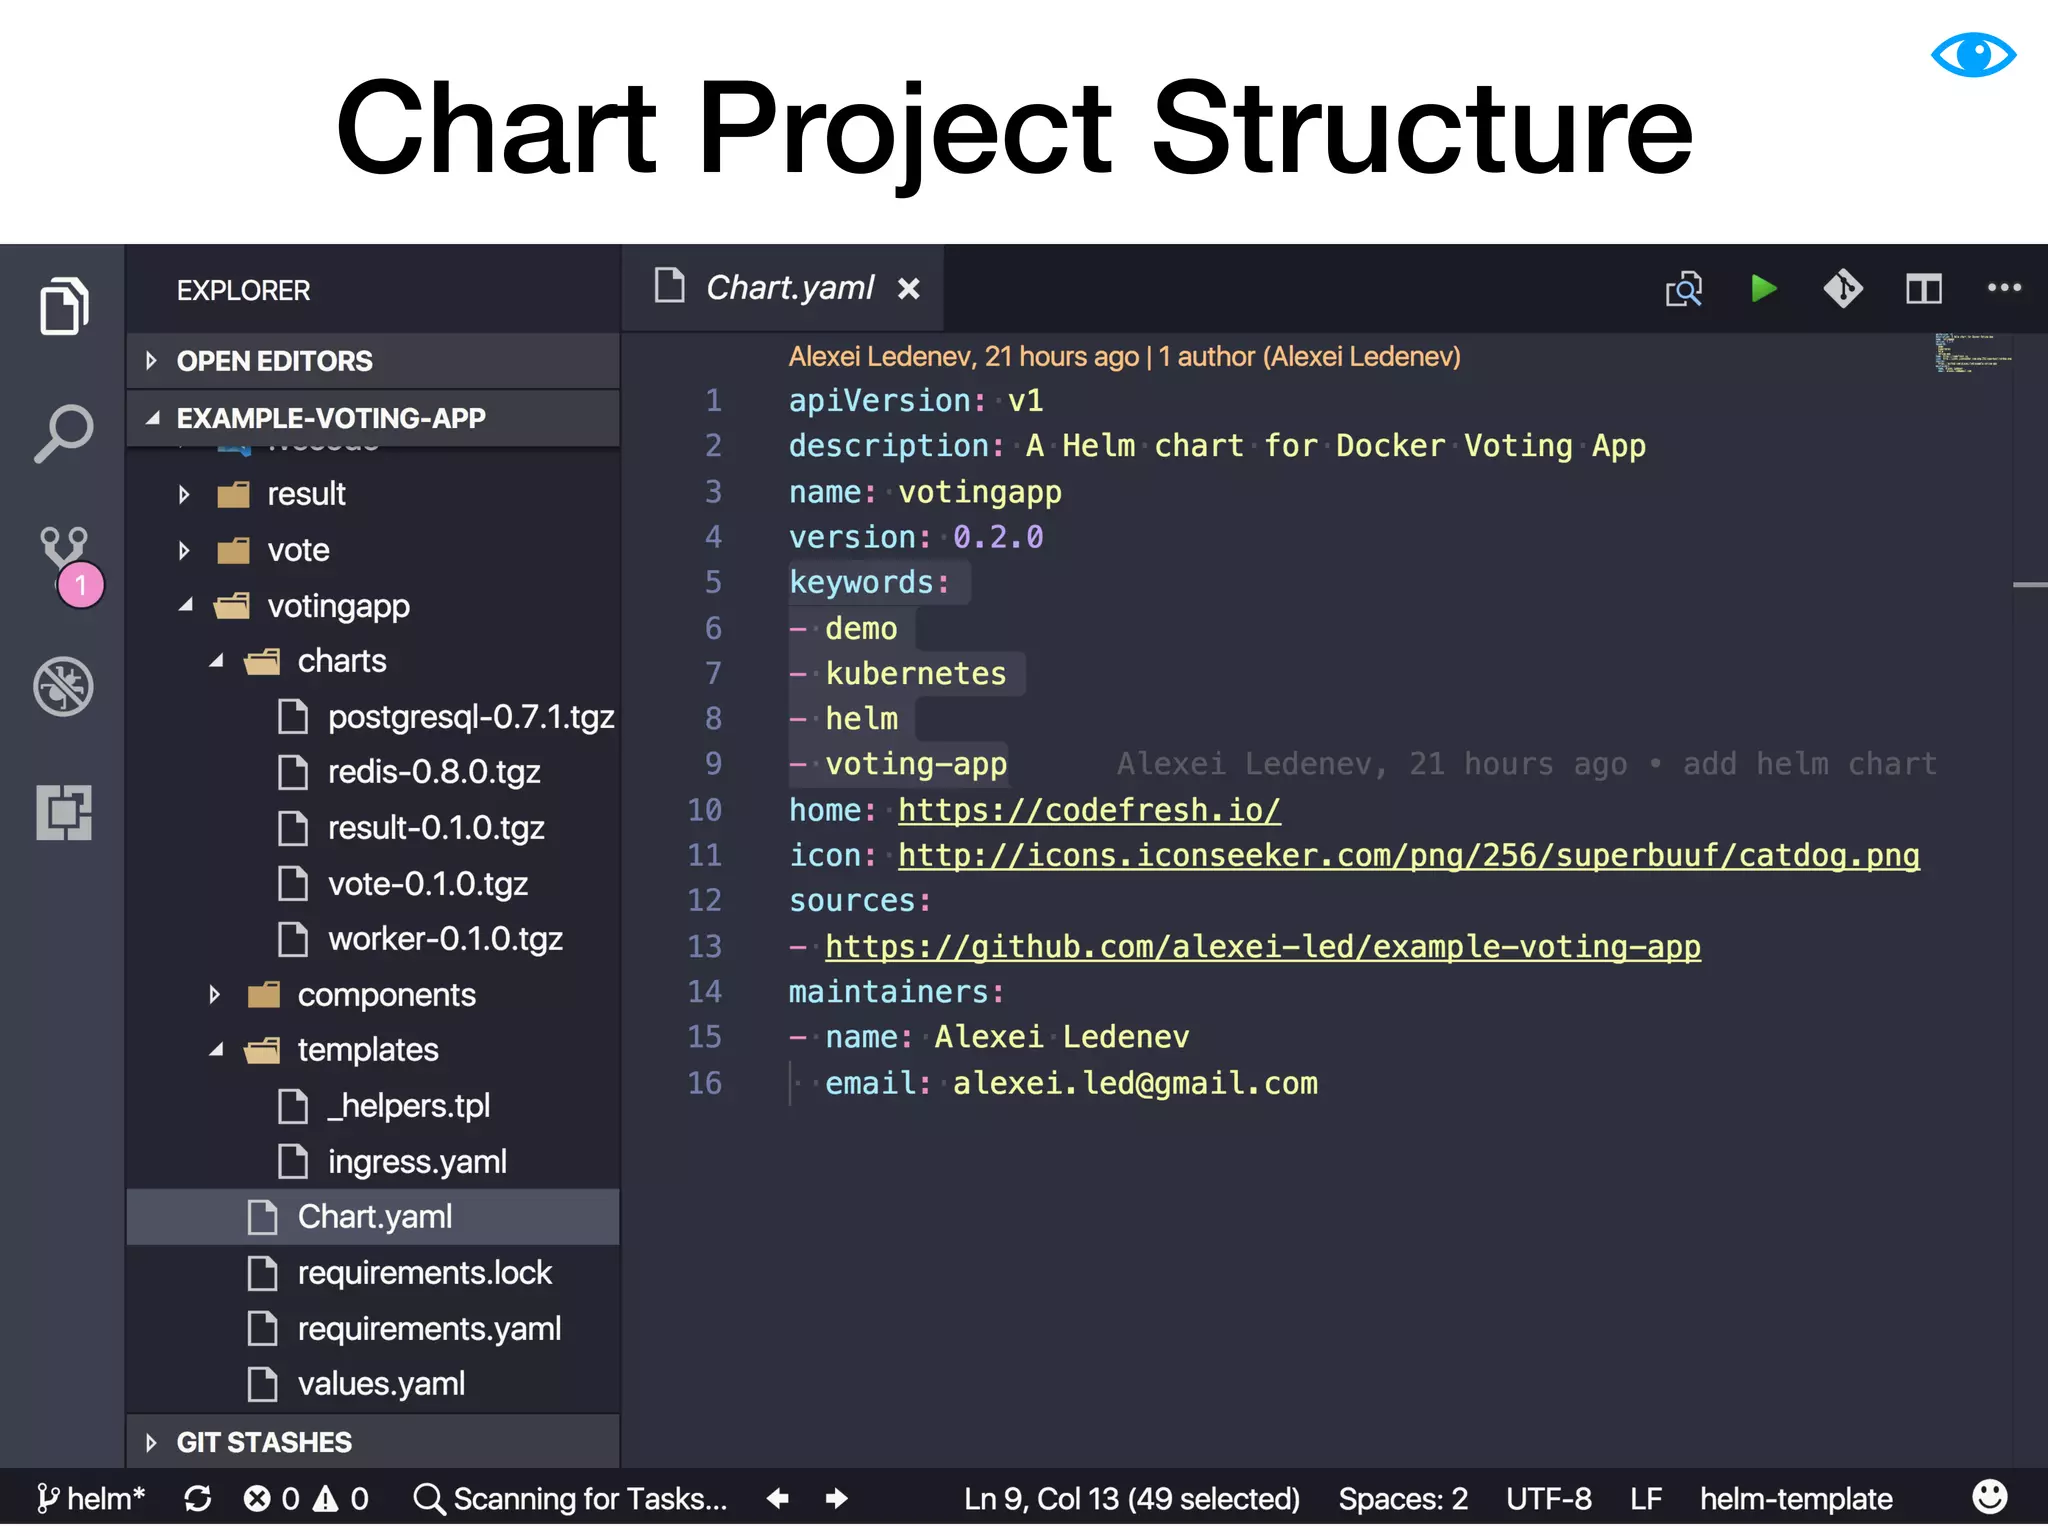Click the green Run play icon

coord(1764,290)
